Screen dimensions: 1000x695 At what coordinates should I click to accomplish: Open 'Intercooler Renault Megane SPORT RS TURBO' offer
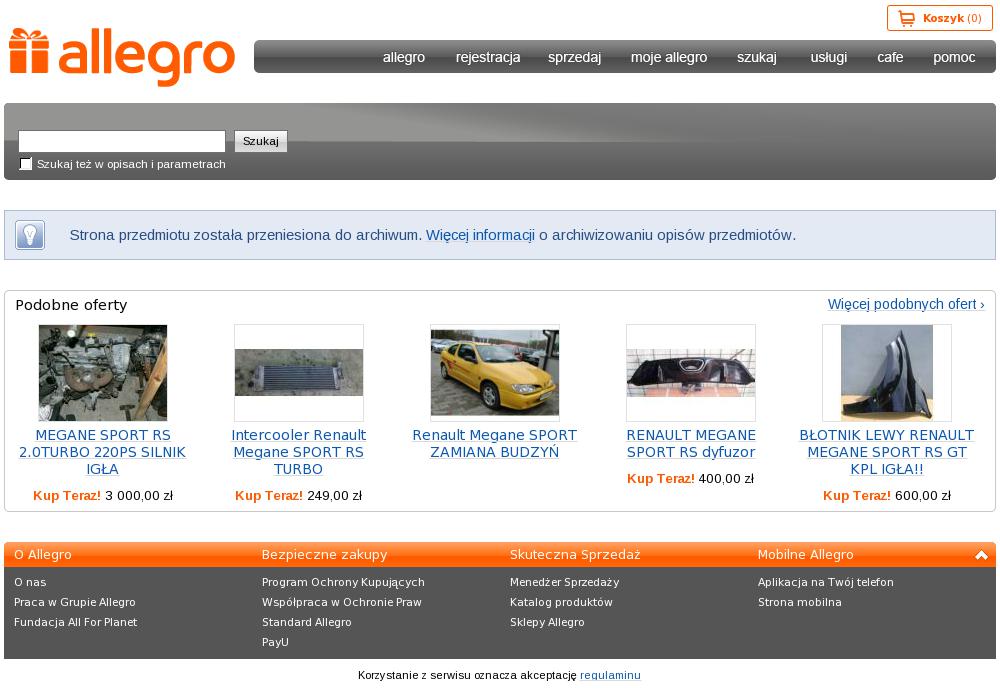click(x=298, y=452)
